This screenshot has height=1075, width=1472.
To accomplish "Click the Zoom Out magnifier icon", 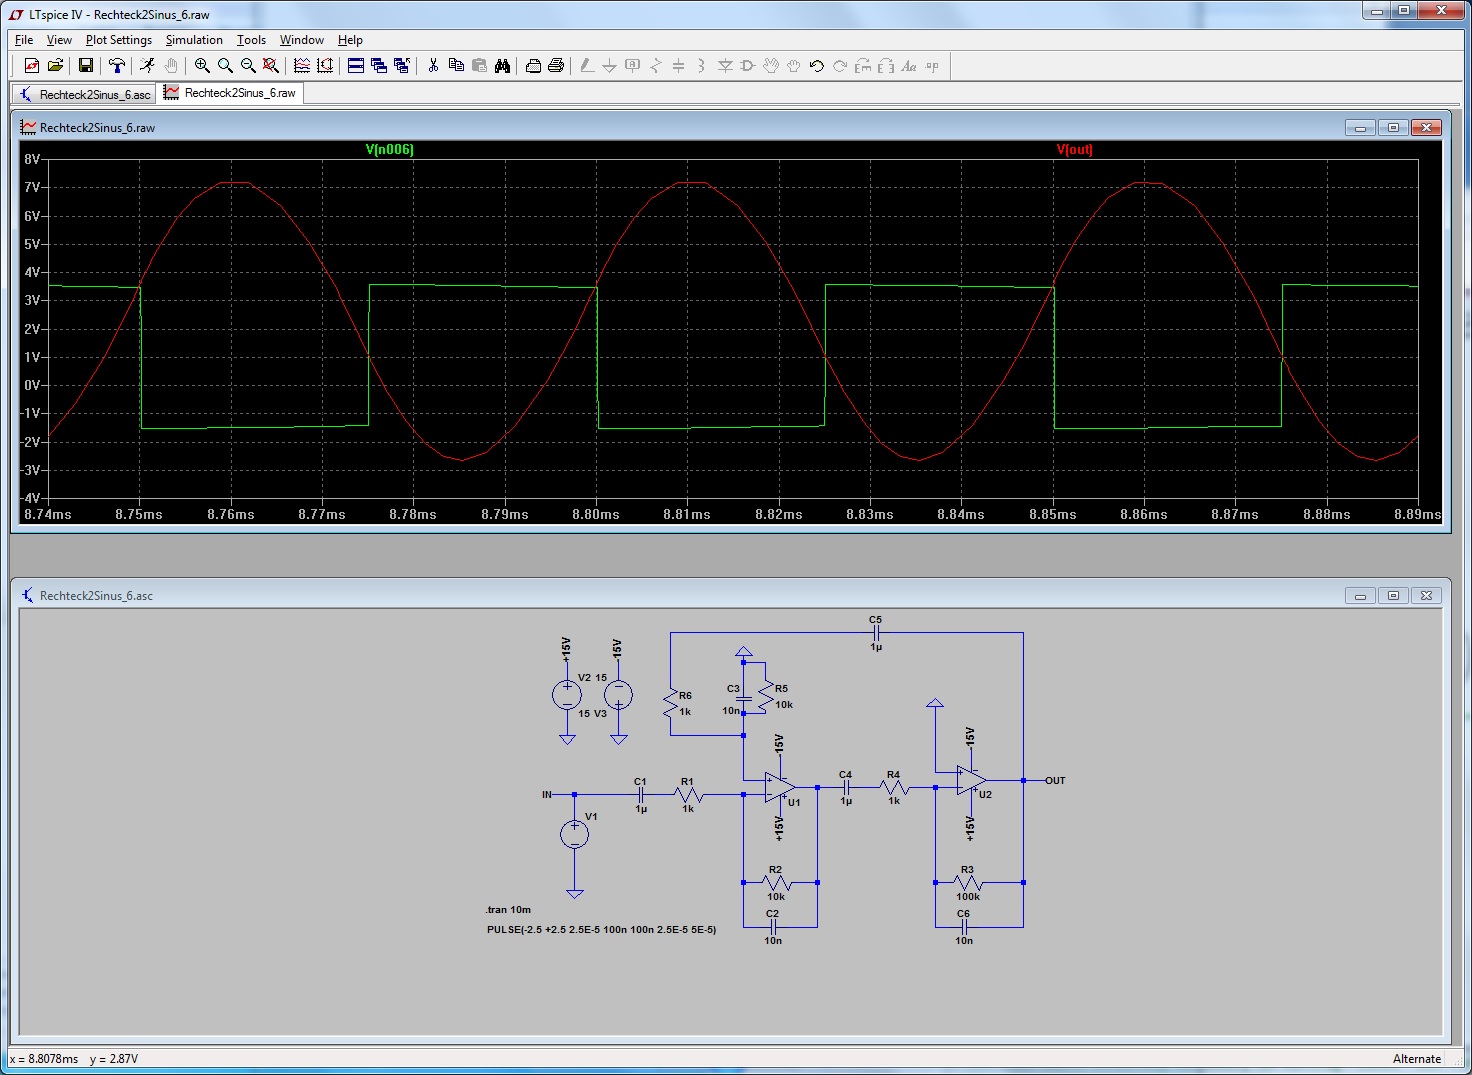I will coord(248,66).
